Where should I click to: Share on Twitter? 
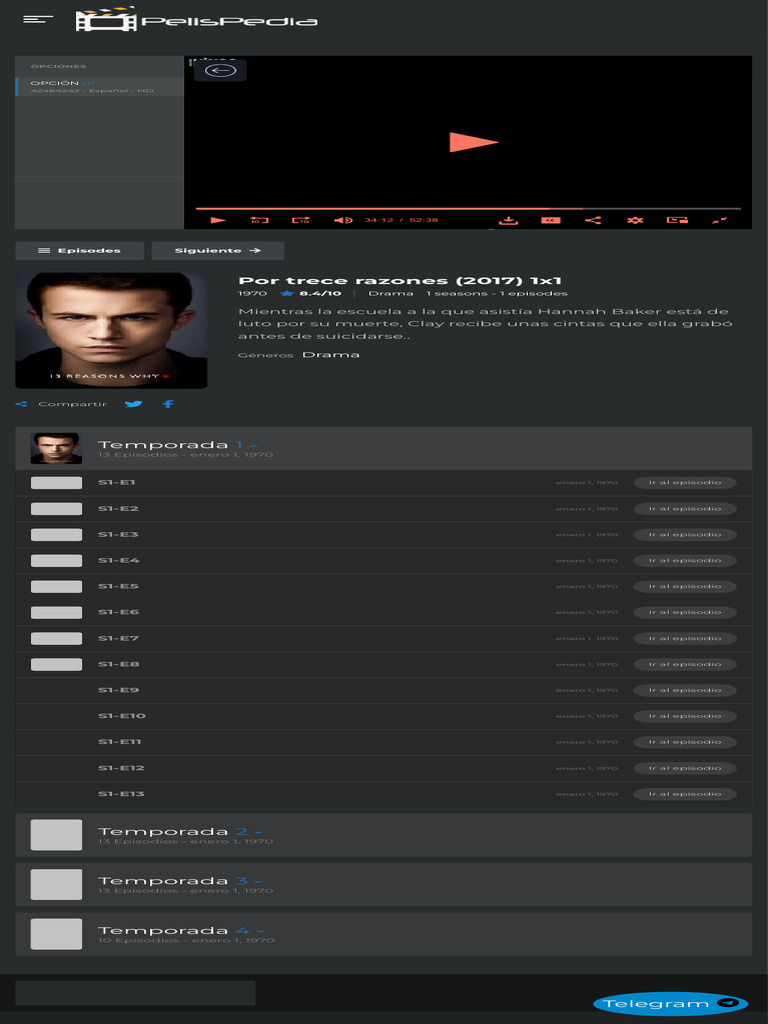[133, 404]
